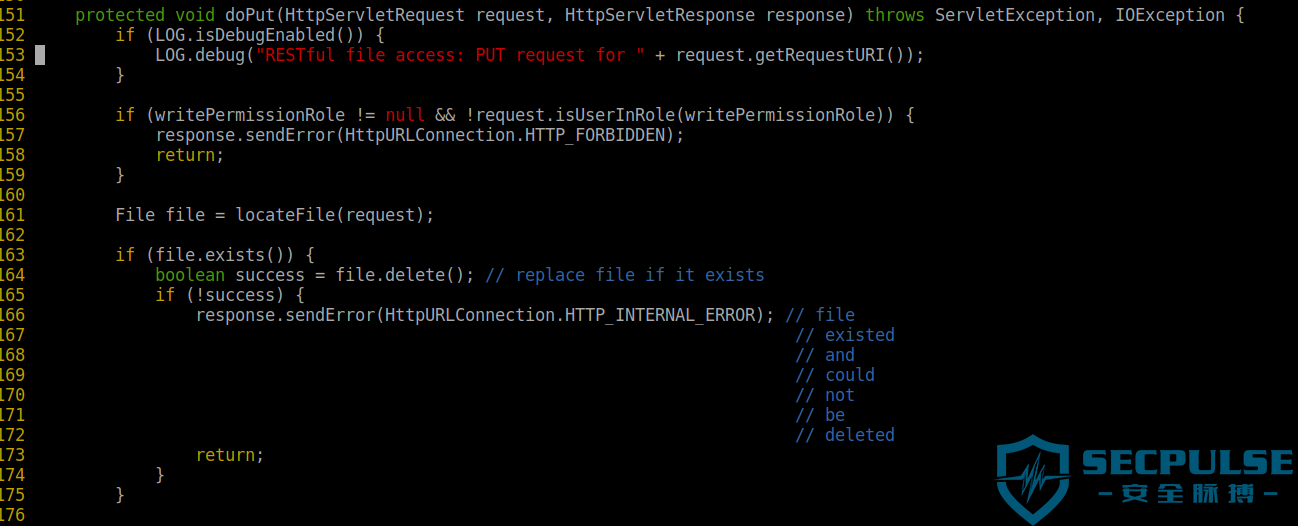
Task: Click the SECPULSE shield logo icon
Action: 1033,479
